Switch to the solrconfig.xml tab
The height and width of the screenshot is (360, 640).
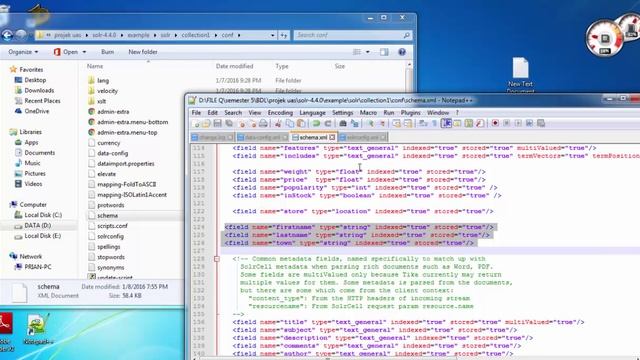362,138
